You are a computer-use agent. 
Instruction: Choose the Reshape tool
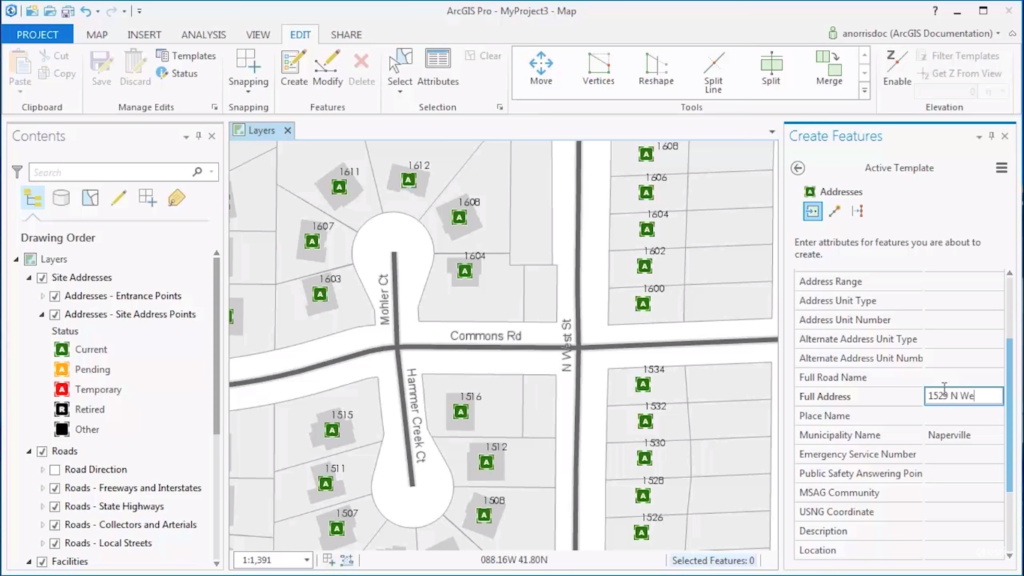[x=656, y=69]
